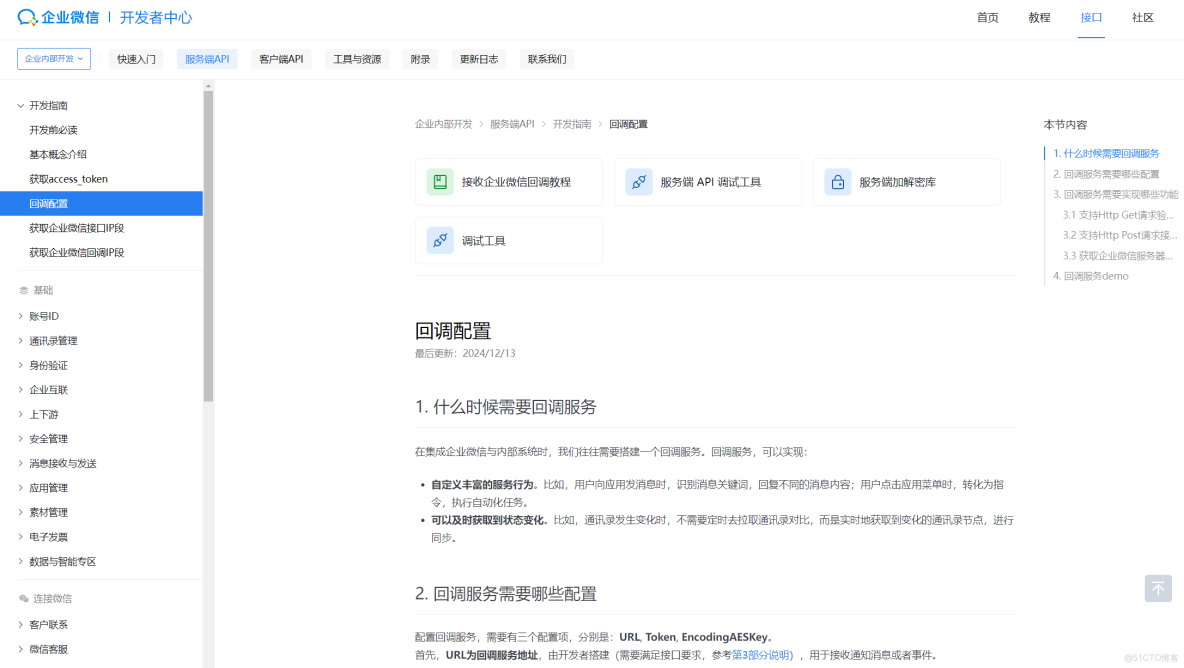The image size is (1184, 668).
Task: Click the 调试工具 card icon
Action: click(439, 240)
